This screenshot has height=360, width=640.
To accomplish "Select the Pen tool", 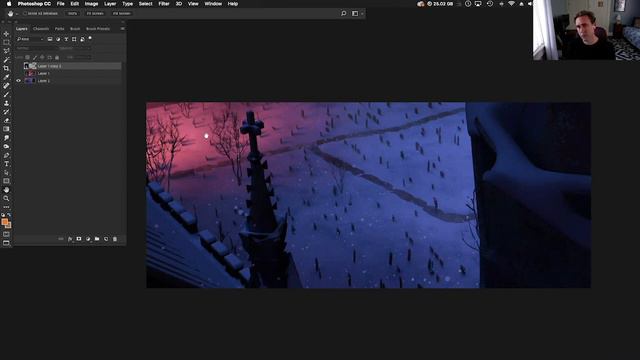I will (x=6, y=155).
